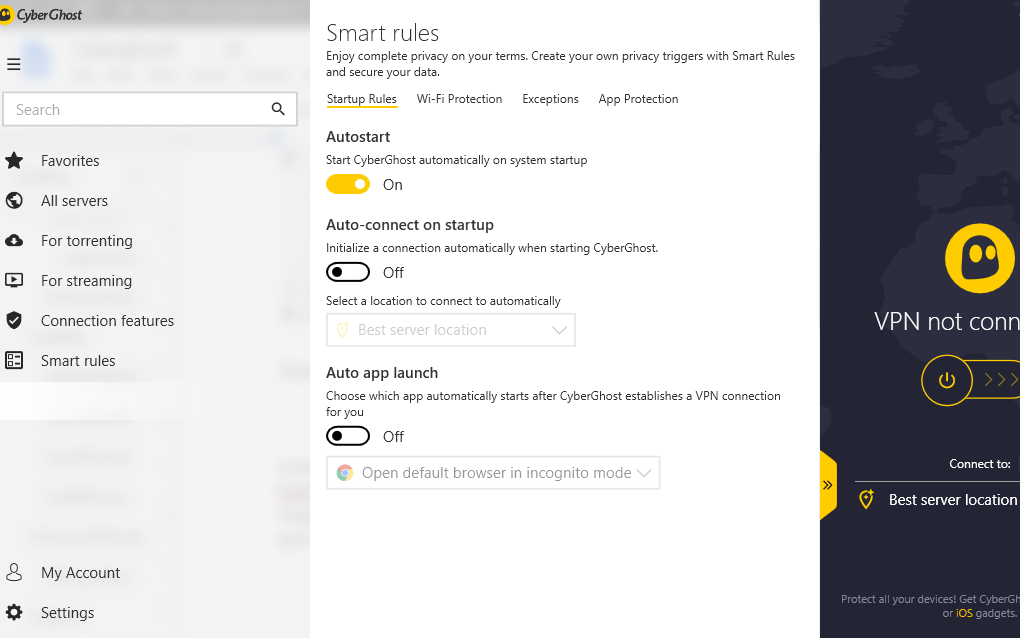Viewport: 1020px width, 638px height.
Task: Click the For torrenting cloud icon
Action: [x=14, y=241]
